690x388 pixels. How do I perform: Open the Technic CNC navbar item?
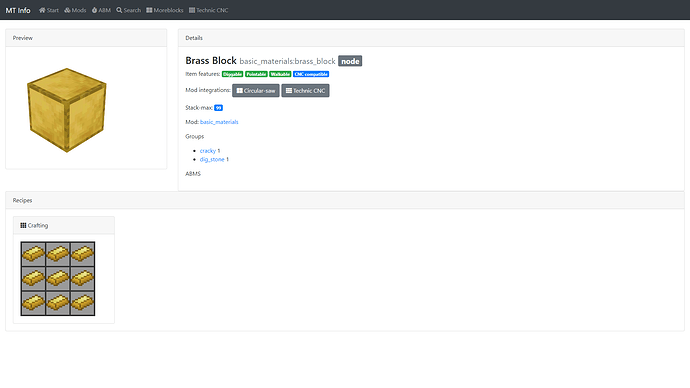(x=209, y=10)
